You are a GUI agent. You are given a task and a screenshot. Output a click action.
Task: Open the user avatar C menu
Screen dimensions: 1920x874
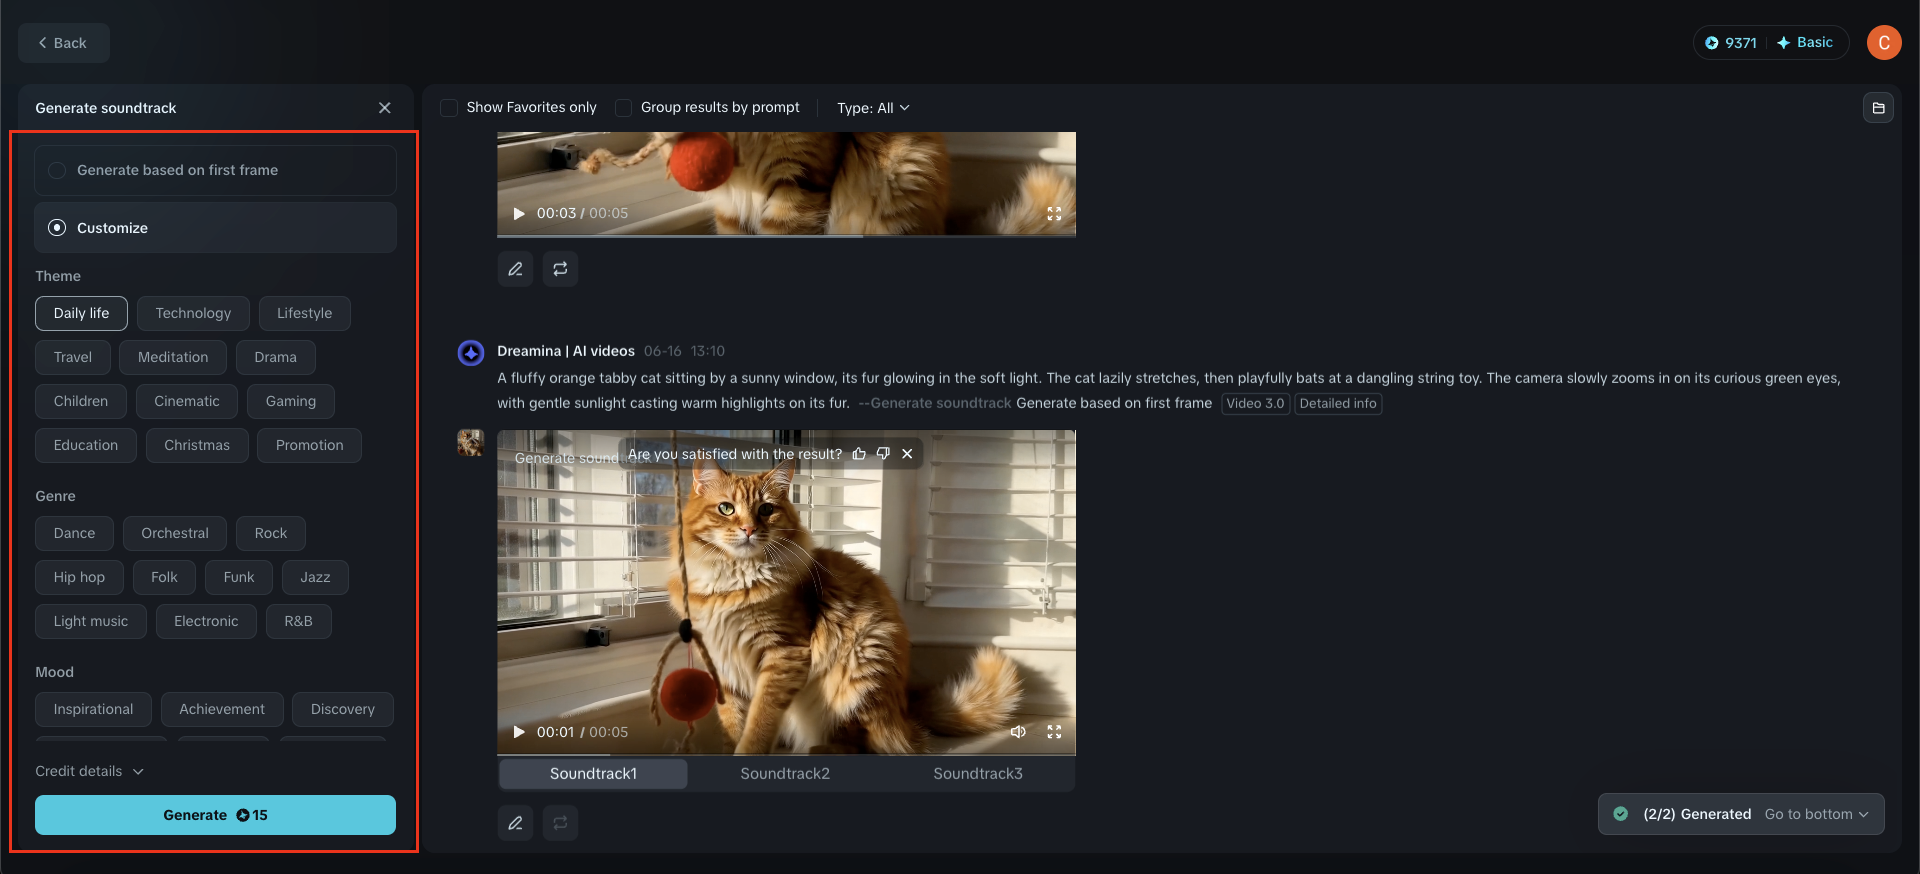[x=1884, y=43]
